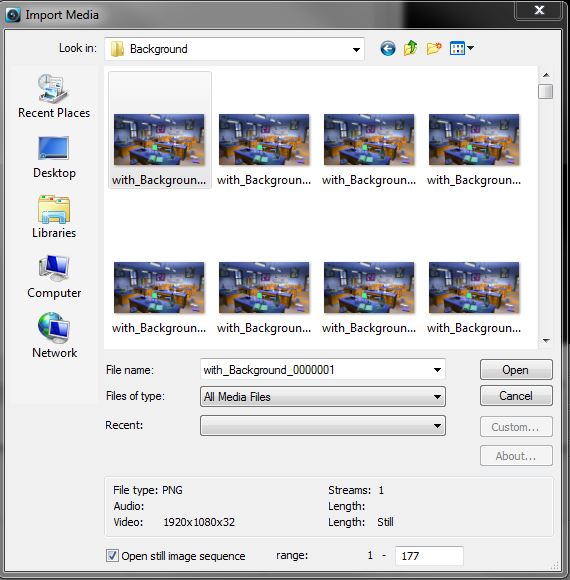This screenshot has width=570, height=580.
Task: Open the Recent dropdown list
Action: click(323, 425)
